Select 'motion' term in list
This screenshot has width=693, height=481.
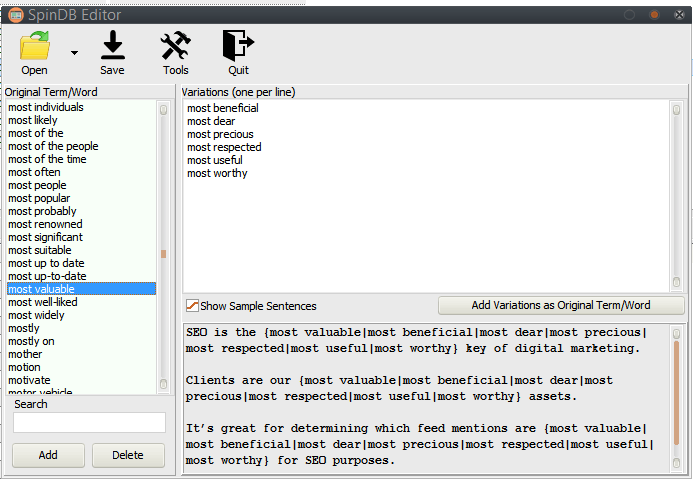point(81,367)
